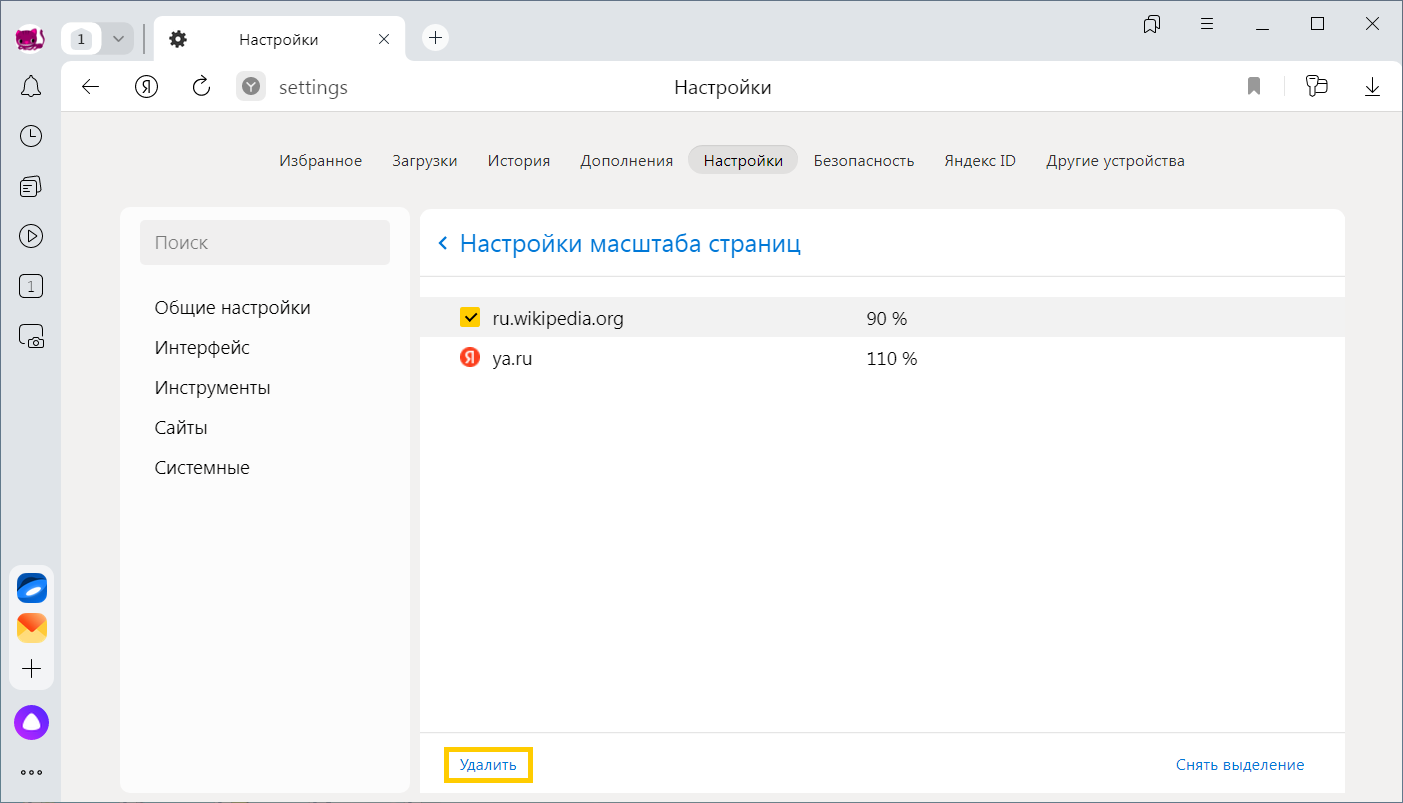The image size is (1403, 803).
Task: Open the browser profile avatar icon
Action: pos(30,39)
